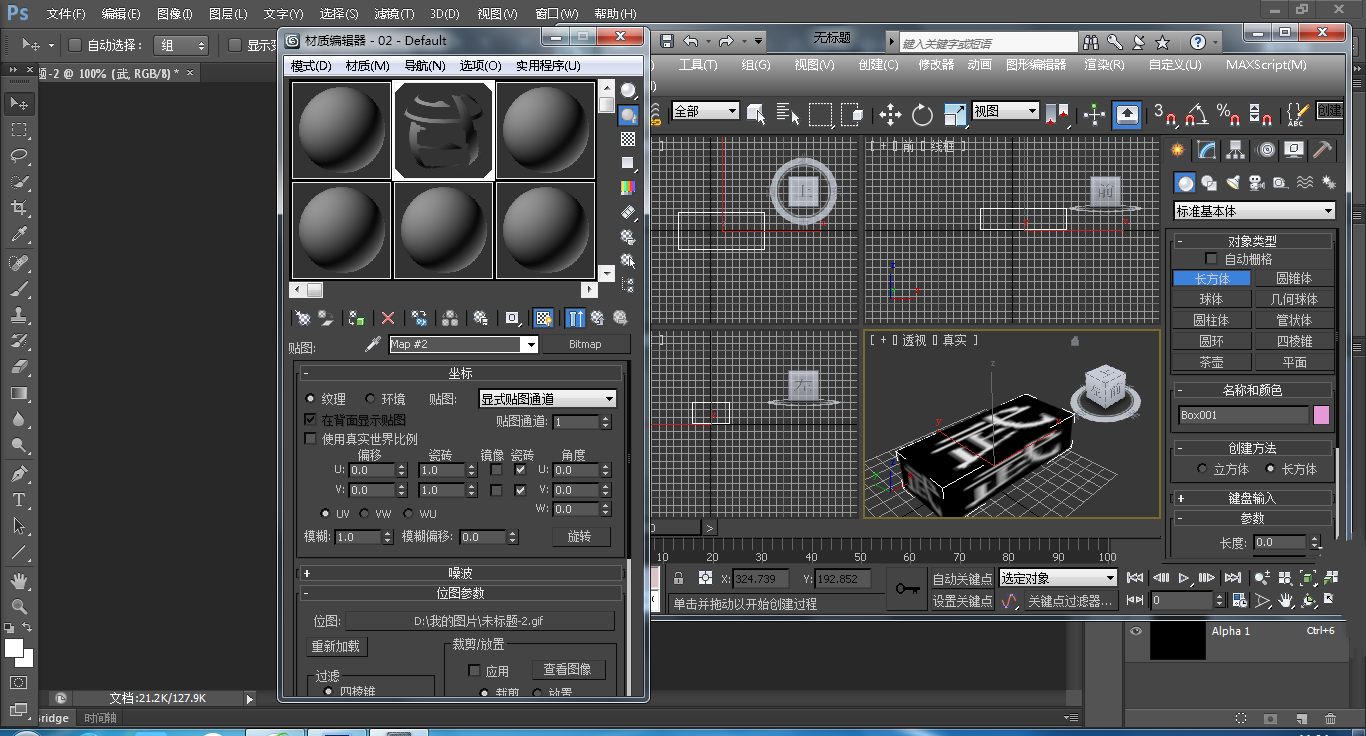Click the Set Key large key icon

click(908, 589)
